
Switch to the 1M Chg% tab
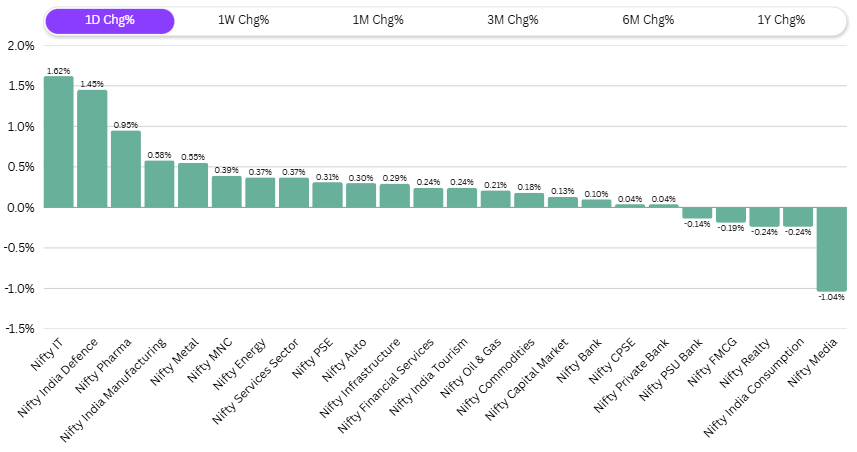378,21
